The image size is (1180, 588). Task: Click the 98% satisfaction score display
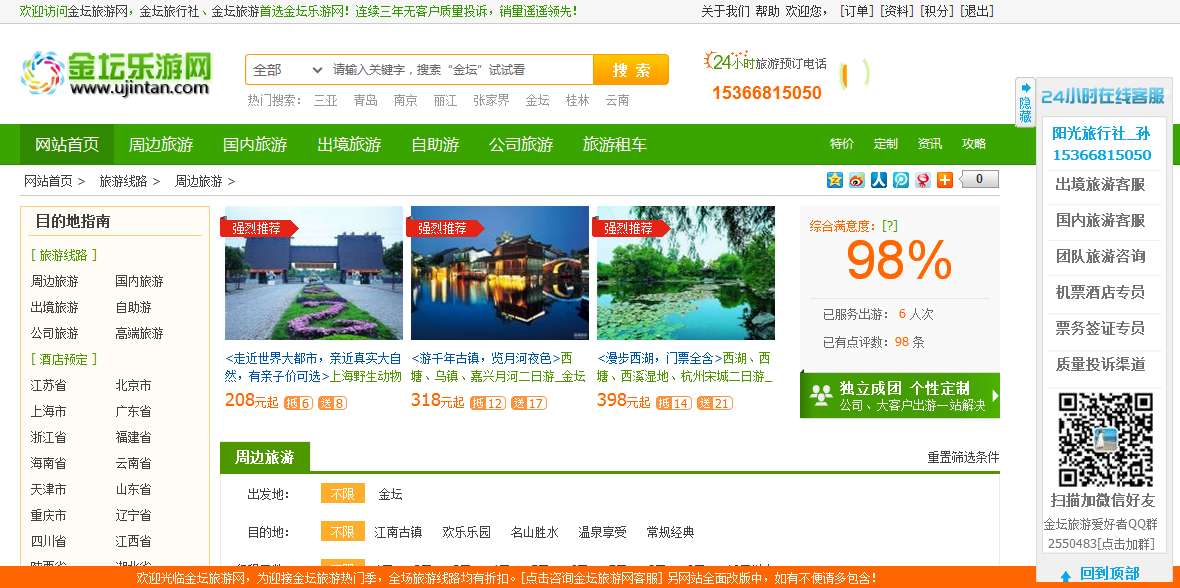pos(898,260)
